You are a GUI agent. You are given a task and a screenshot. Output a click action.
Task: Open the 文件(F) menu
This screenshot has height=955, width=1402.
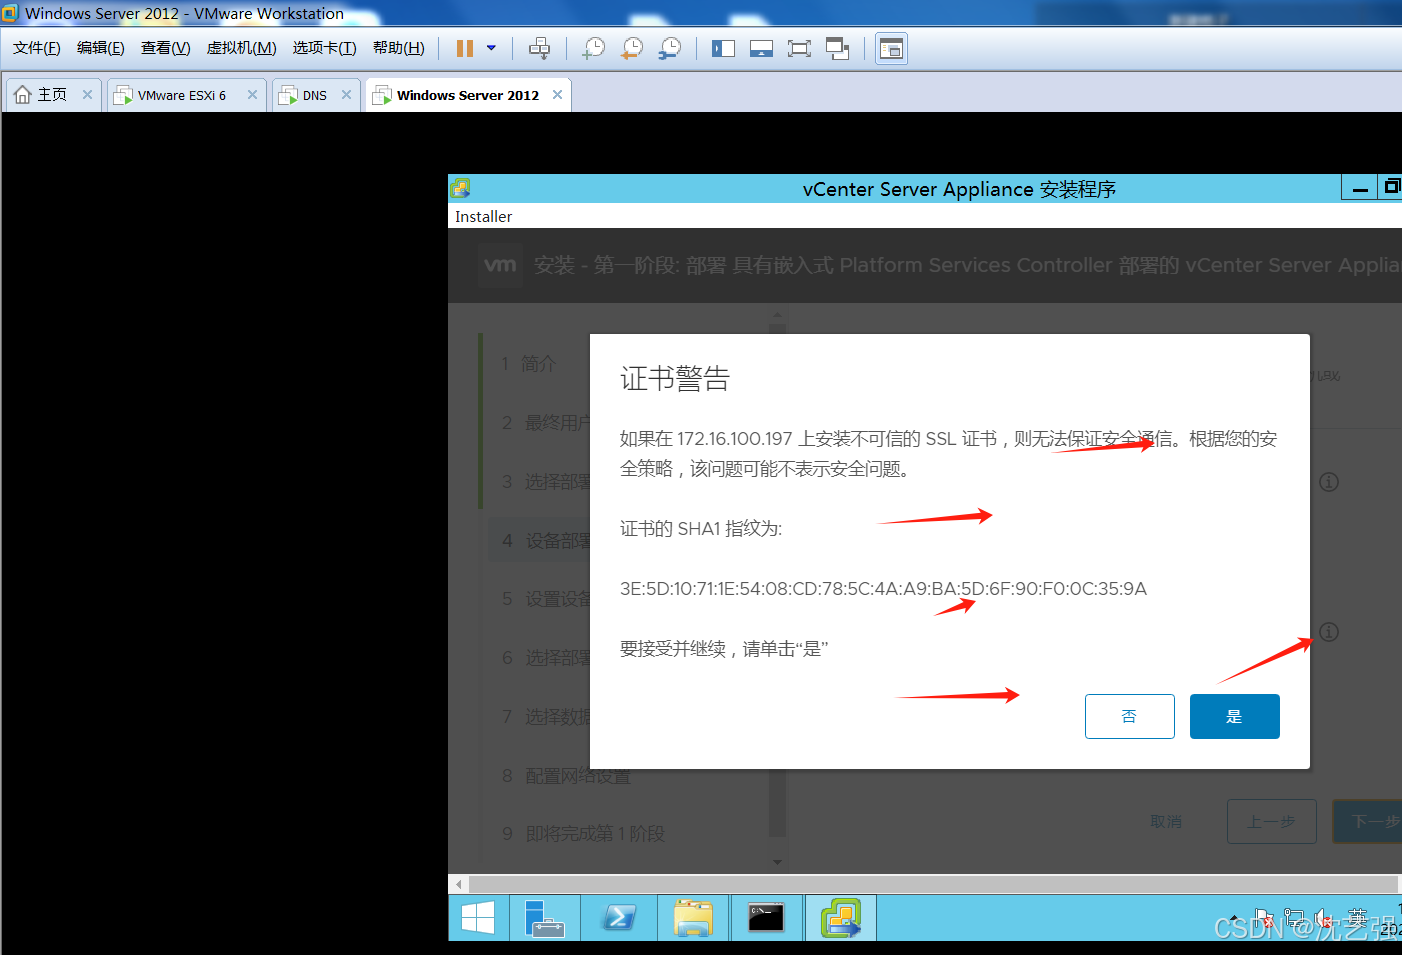(37, 48)
